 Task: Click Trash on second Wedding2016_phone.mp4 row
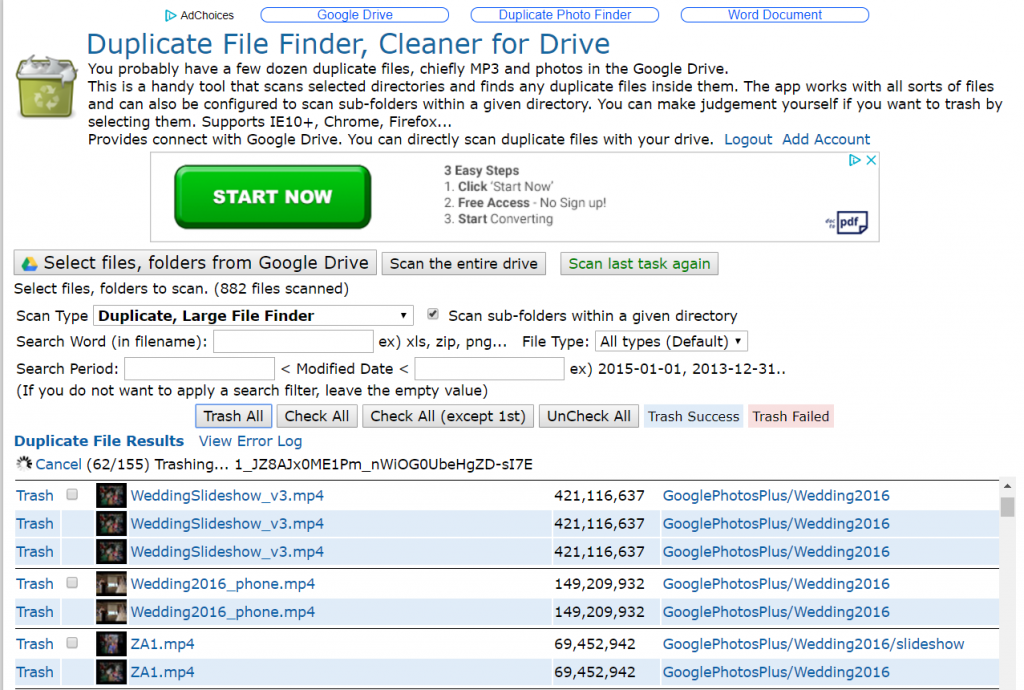click(x=35, y=612)
